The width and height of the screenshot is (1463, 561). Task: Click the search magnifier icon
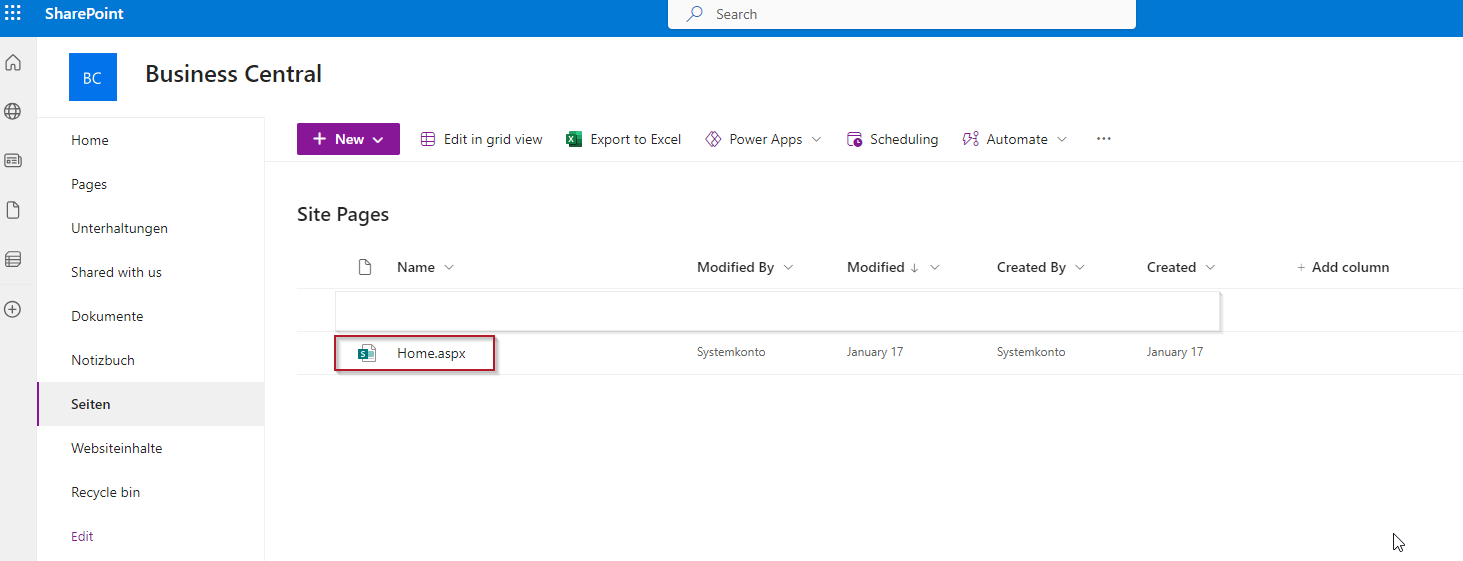click(x=695, y=14)
